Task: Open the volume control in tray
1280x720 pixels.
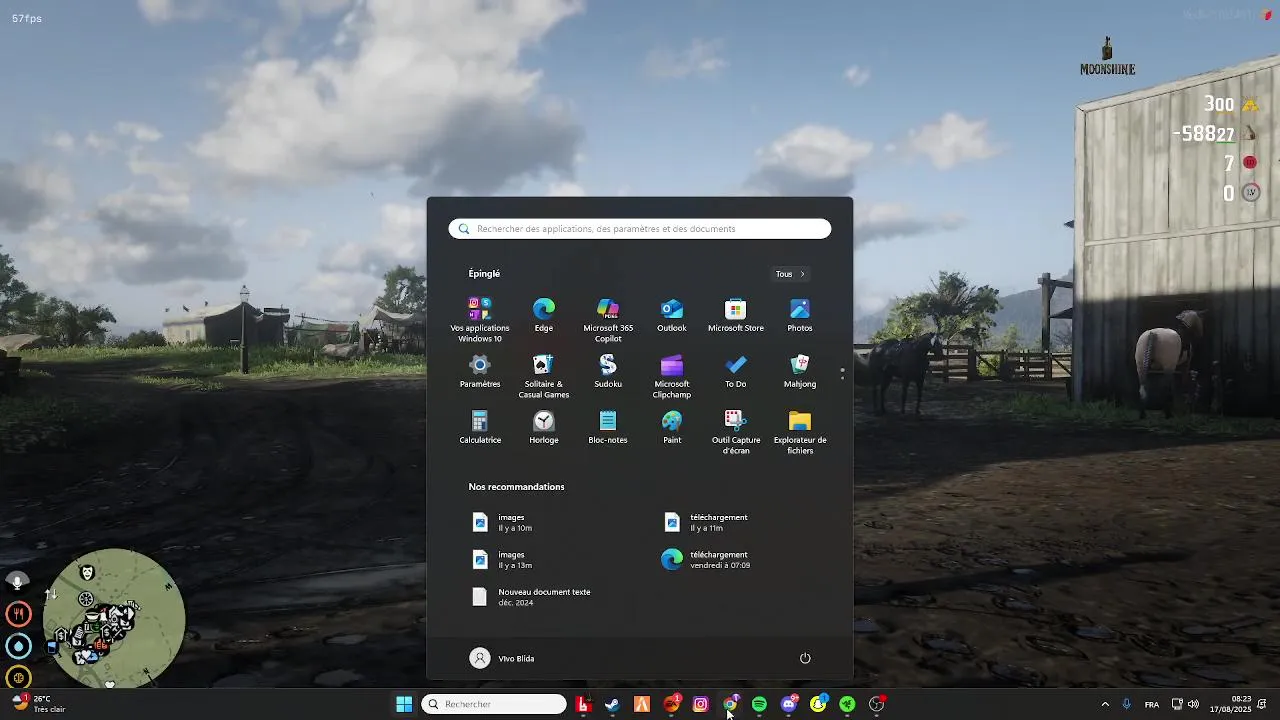Action: [x=1193, y=704]
